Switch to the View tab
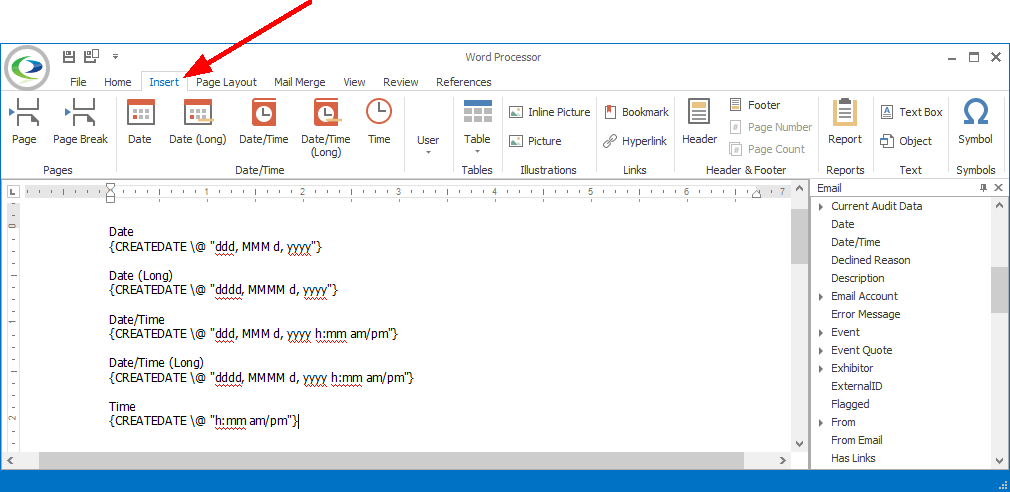The height and width of the screenshot is (492, 1010). [x=354, y=82]
